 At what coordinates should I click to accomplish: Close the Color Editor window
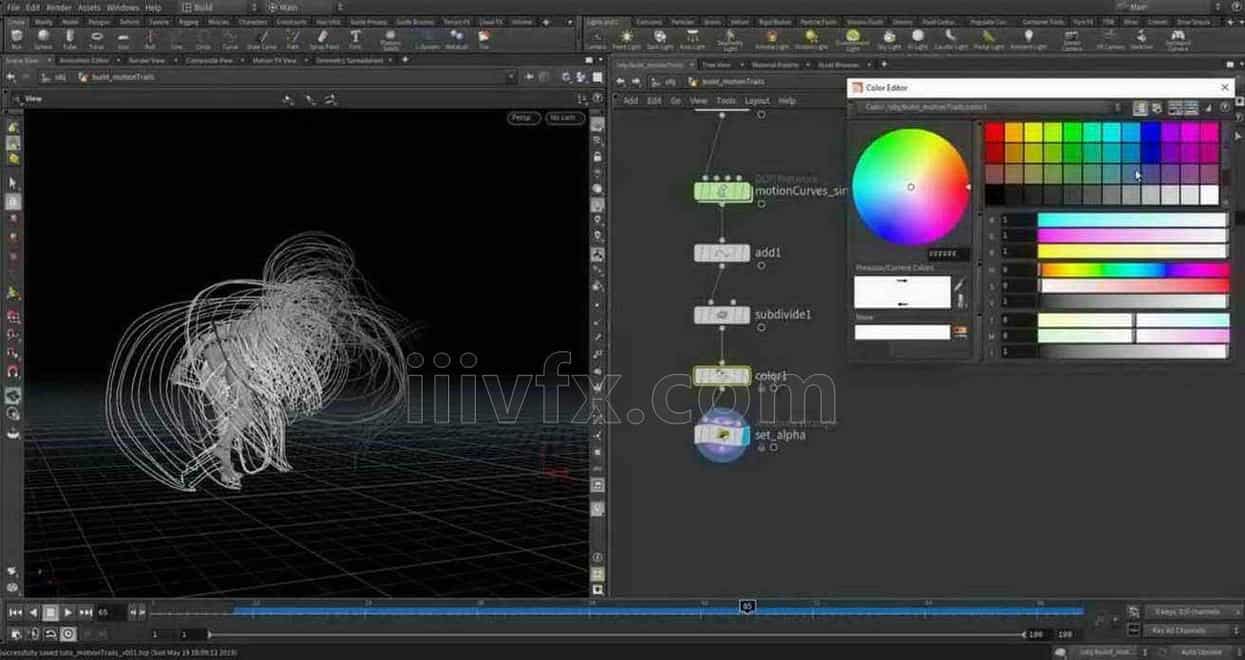[1225, 87]
